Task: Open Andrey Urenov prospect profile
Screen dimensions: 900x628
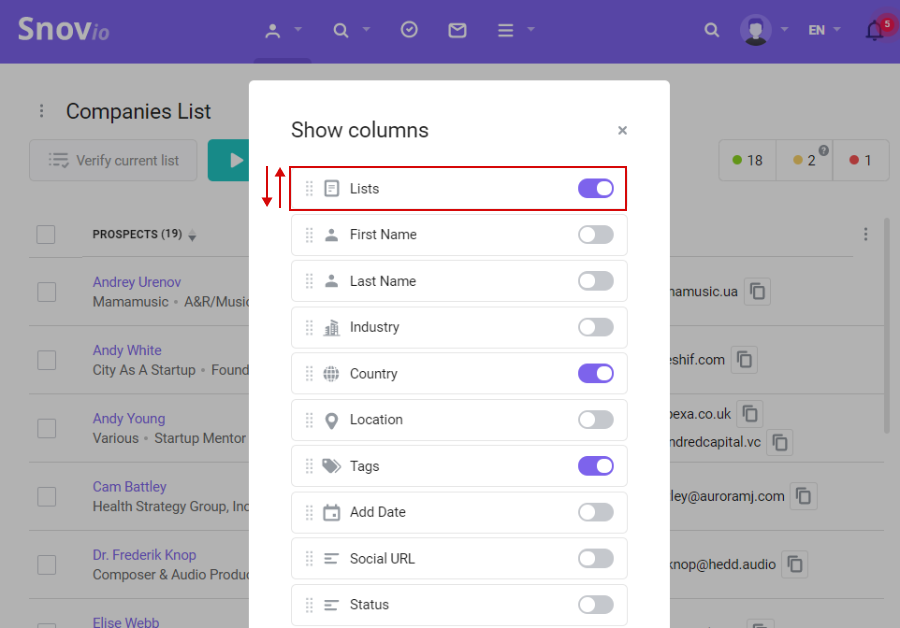Action: 137,282
